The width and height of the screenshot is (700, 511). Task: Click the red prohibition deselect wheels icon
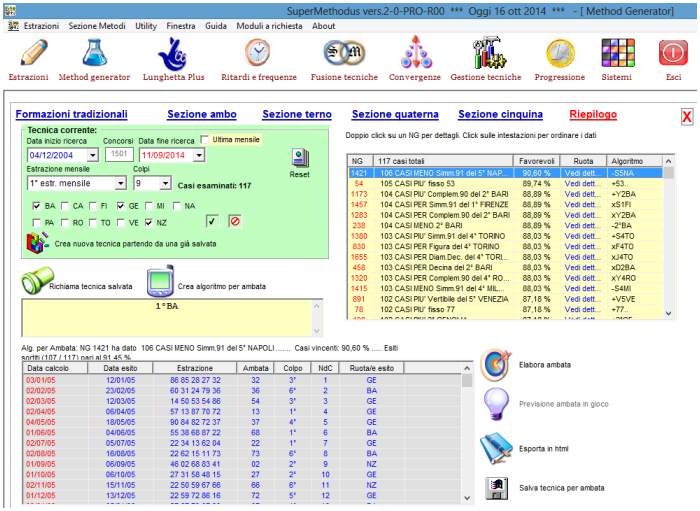click(x=235, y=221)
